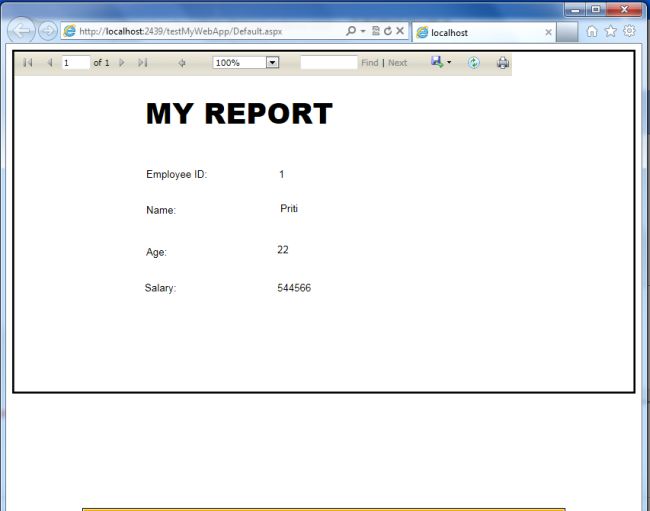Click the salary value 544566
The height and width of the screenshot is (511, 650).
(x=294, y=288)
